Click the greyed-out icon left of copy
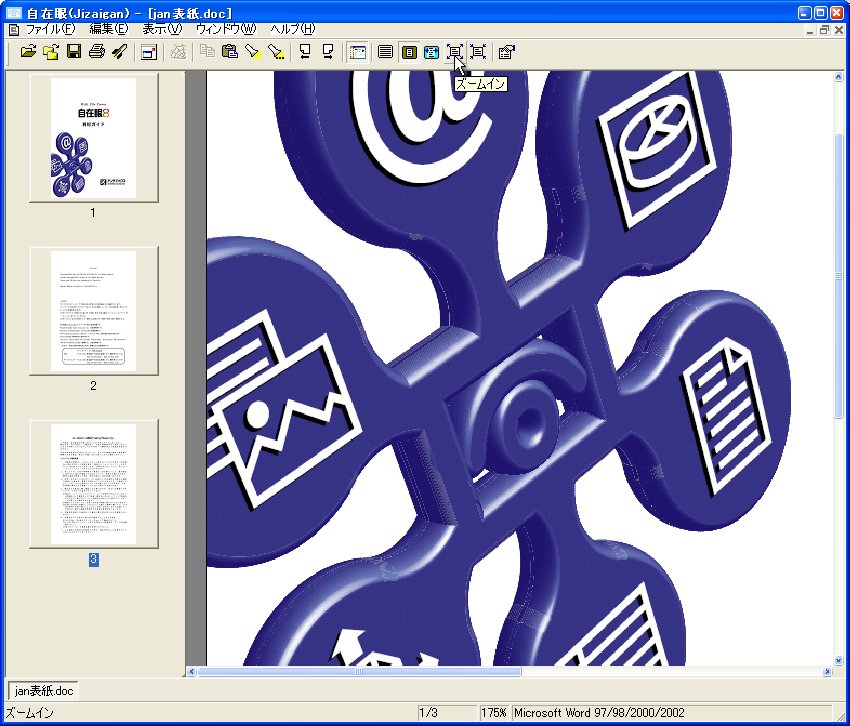Screen dimensions: 850x726 [x=178, y=52]
